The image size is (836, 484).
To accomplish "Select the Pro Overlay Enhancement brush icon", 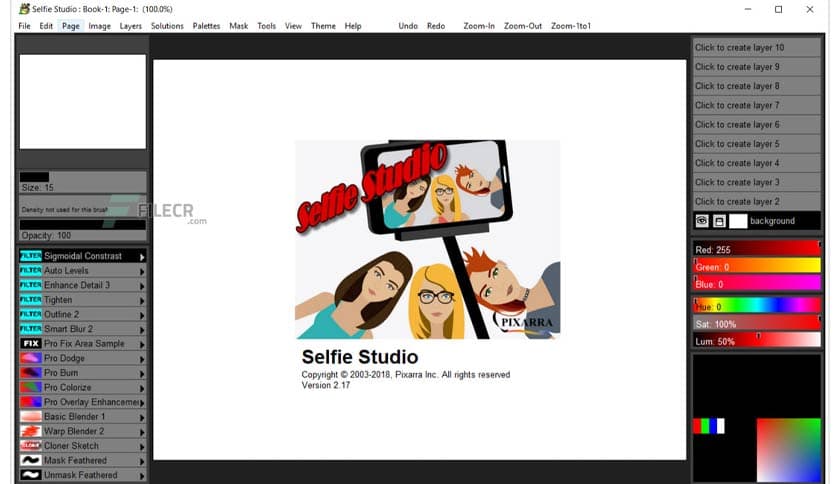I will point(30,402).
